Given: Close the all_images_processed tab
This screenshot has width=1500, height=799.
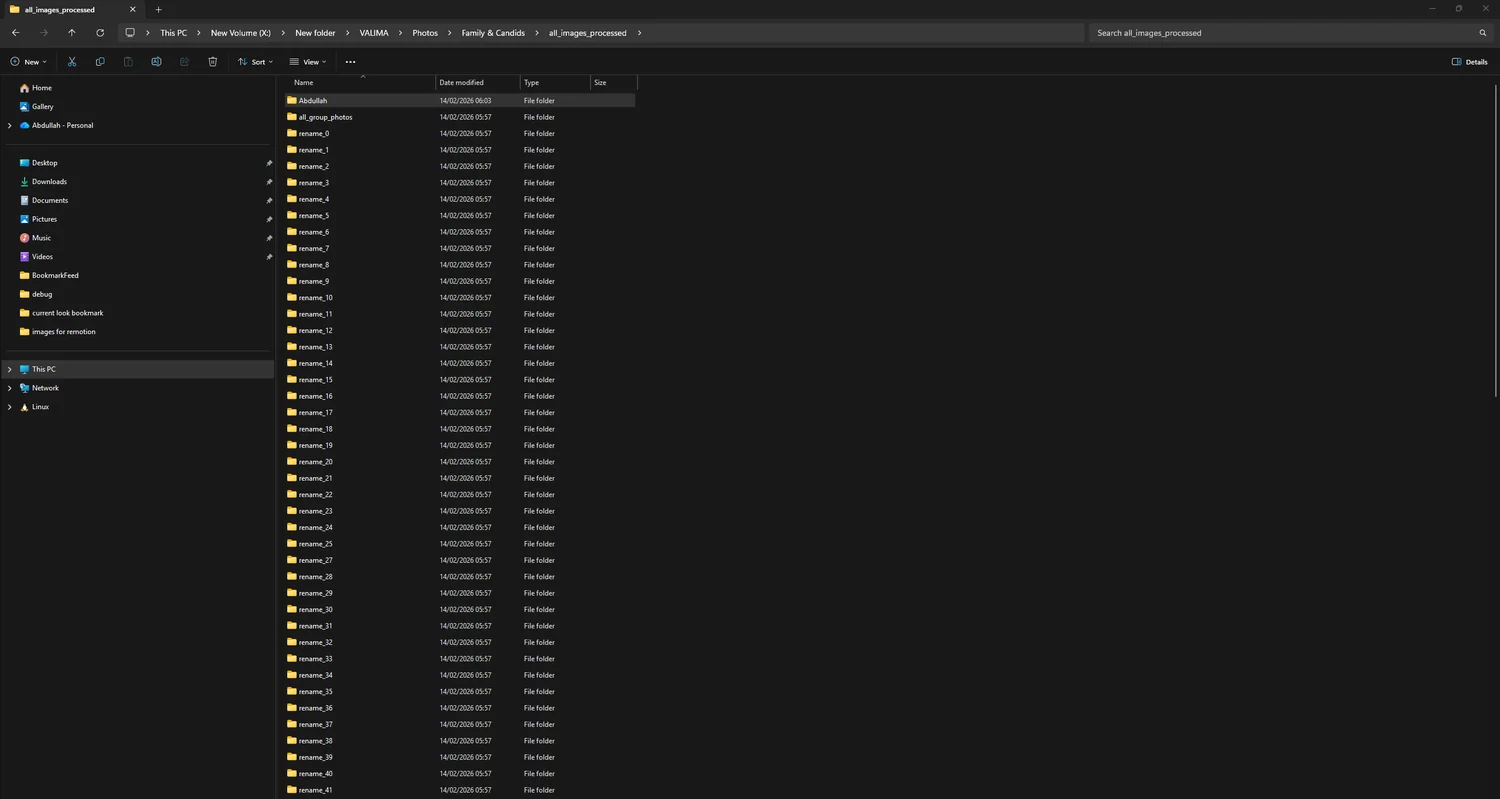Looking at the screenshot, I should pyautogui.click(x=132, y=10).
